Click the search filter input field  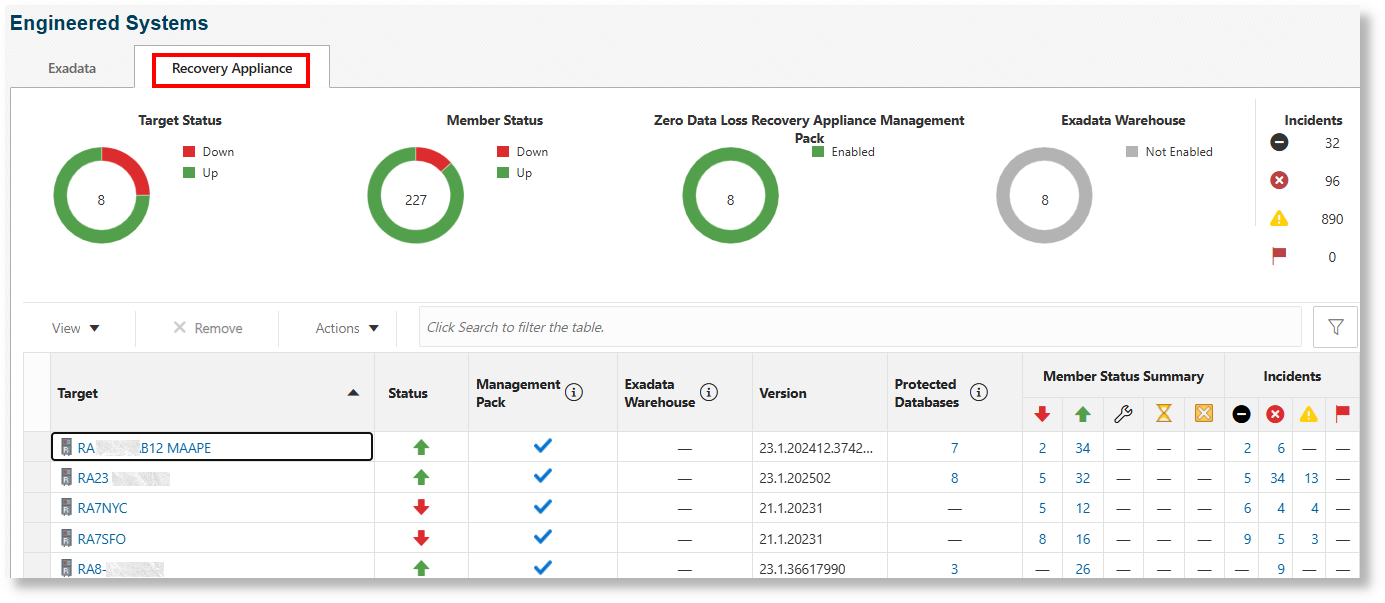(x=860, y=327)
